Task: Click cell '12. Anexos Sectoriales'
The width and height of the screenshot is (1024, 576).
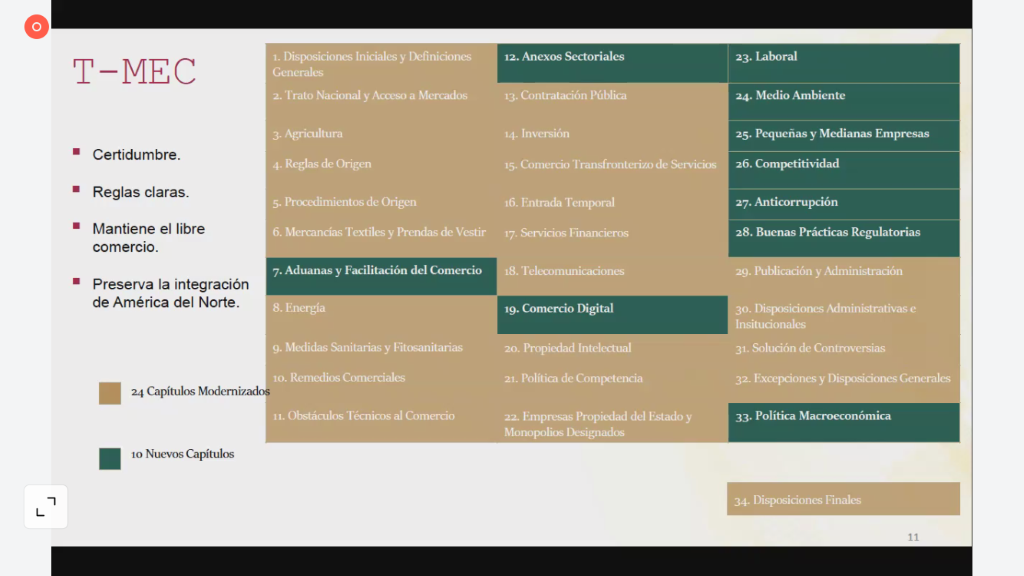Action: [x=613, y=63]
